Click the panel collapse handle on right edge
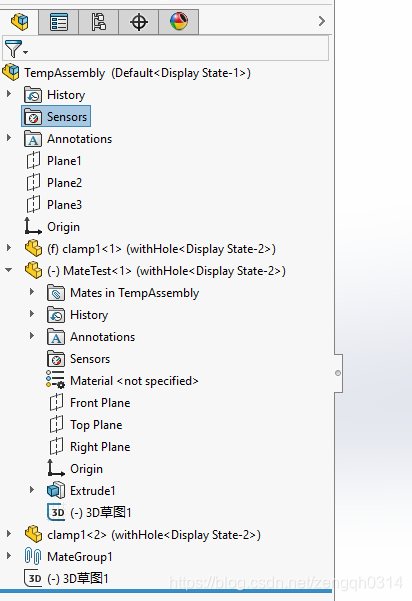Viewport: 412px width, 601px height. coord(338,373)
